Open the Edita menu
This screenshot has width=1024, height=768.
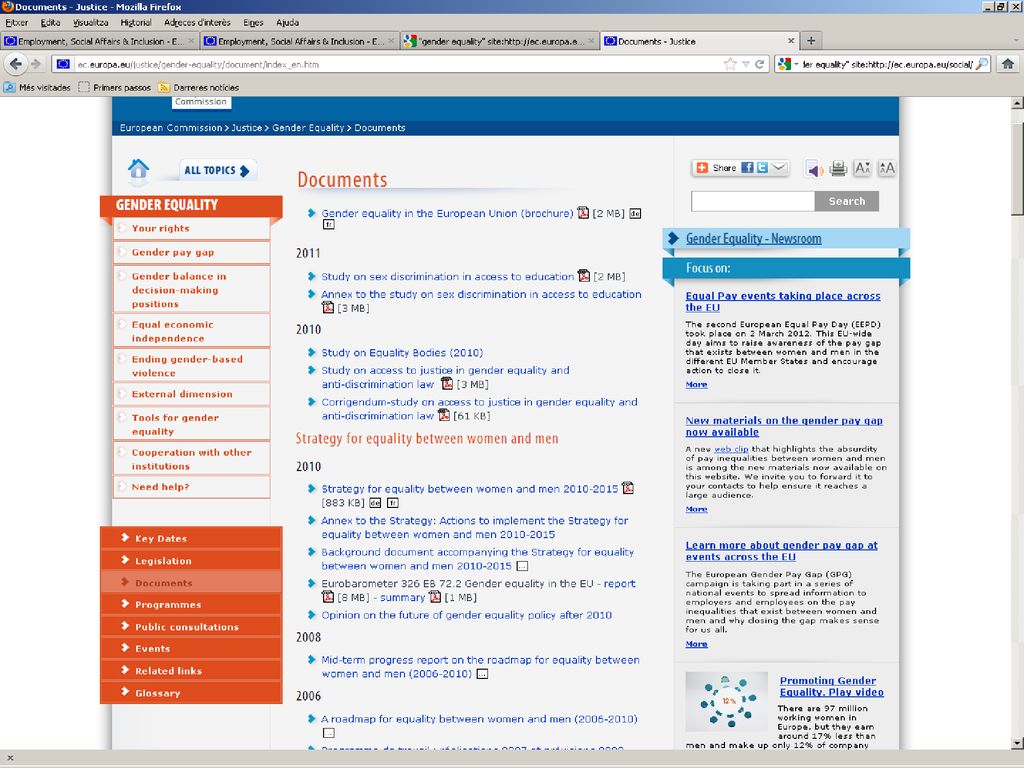click(x=50, y=22)
